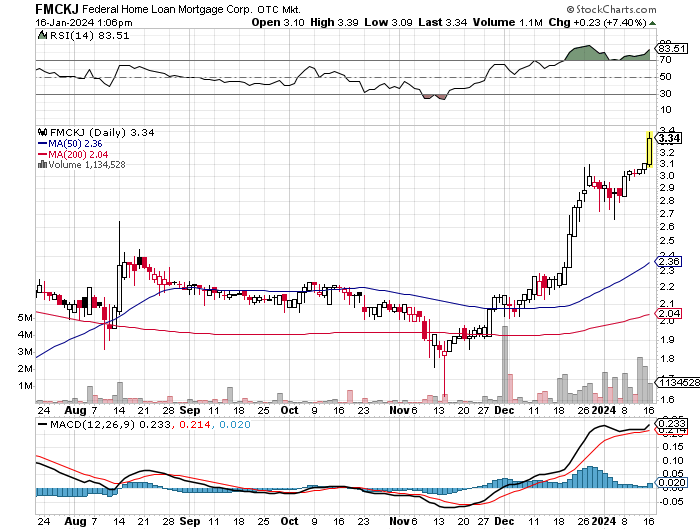Click the 3.34 last price tag
This screenshot has width=700, height=530.
pyautogui.click(x=669, y=138)
